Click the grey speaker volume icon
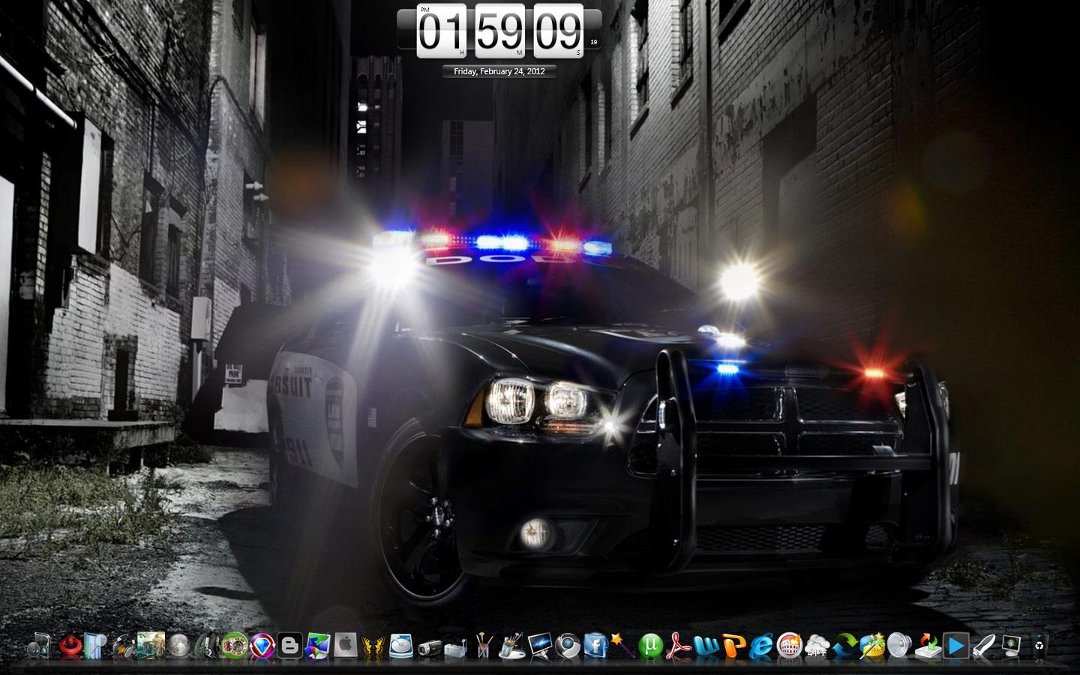 900,645
